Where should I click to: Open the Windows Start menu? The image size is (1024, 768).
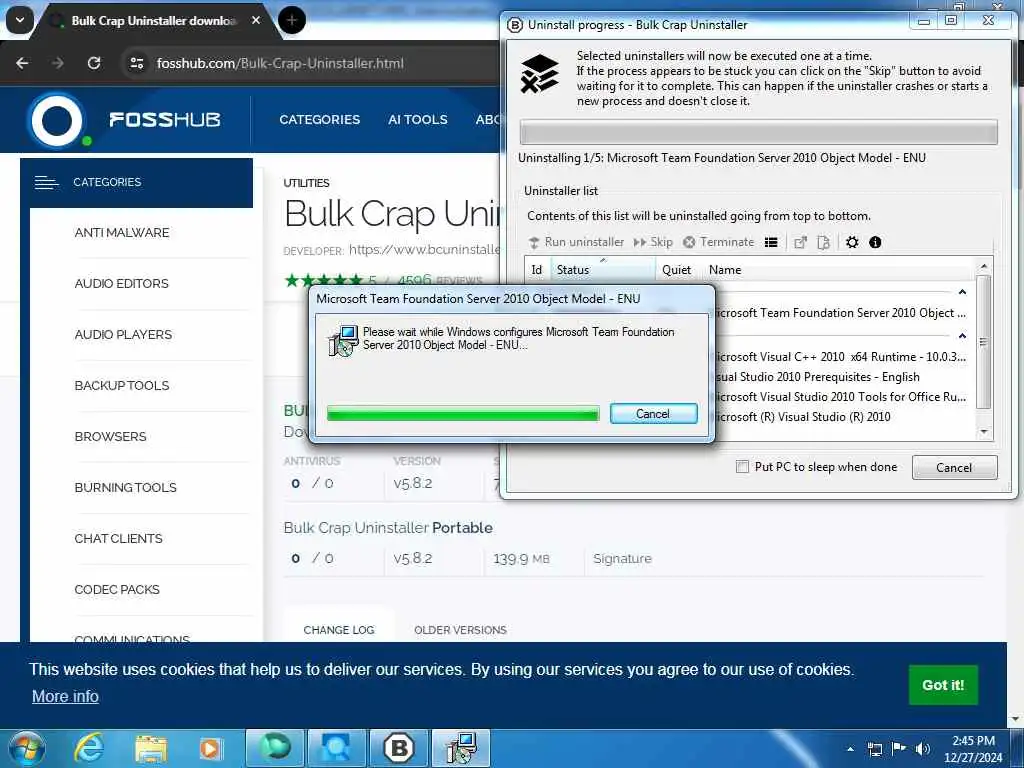point(26,748)
